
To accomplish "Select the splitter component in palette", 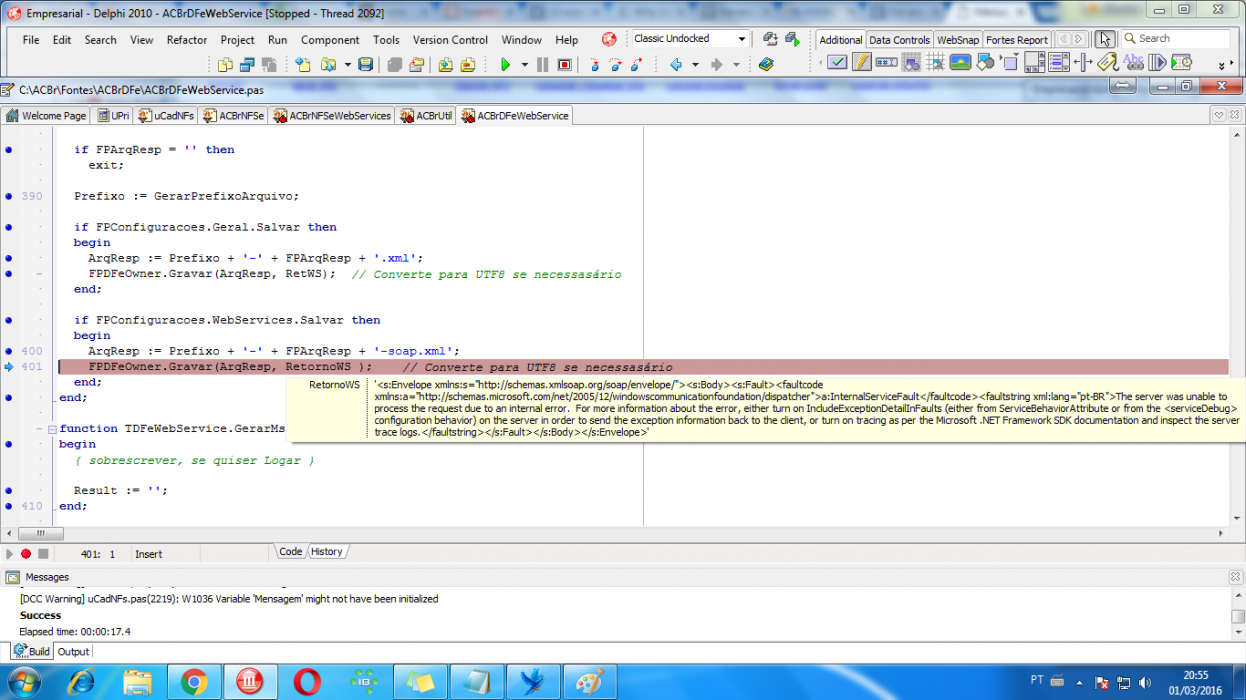I will tap(1083, 62).
